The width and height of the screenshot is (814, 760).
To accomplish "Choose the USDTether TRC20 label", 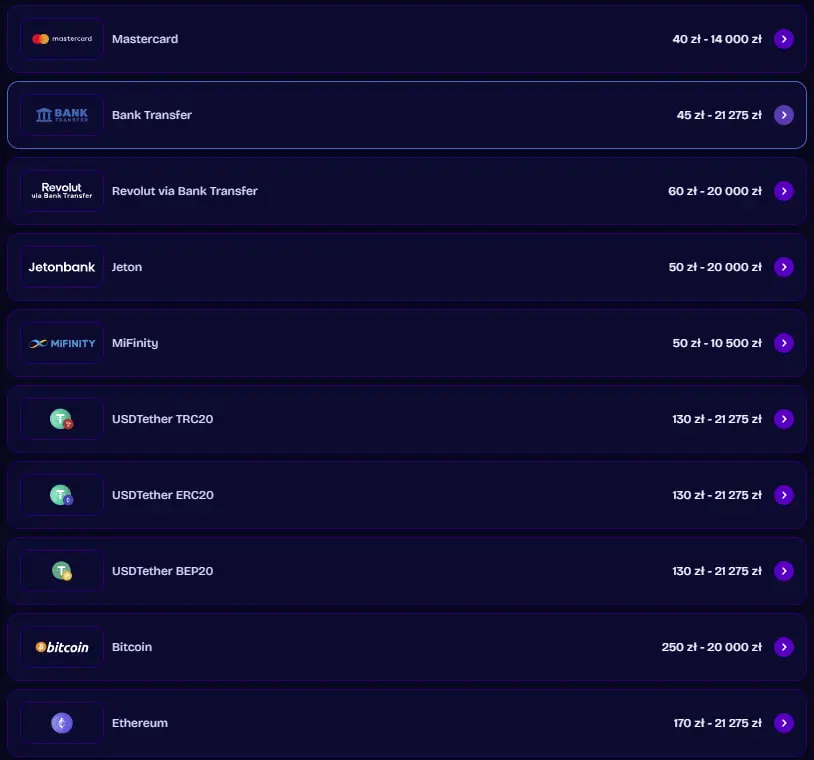I will [162, 419].
